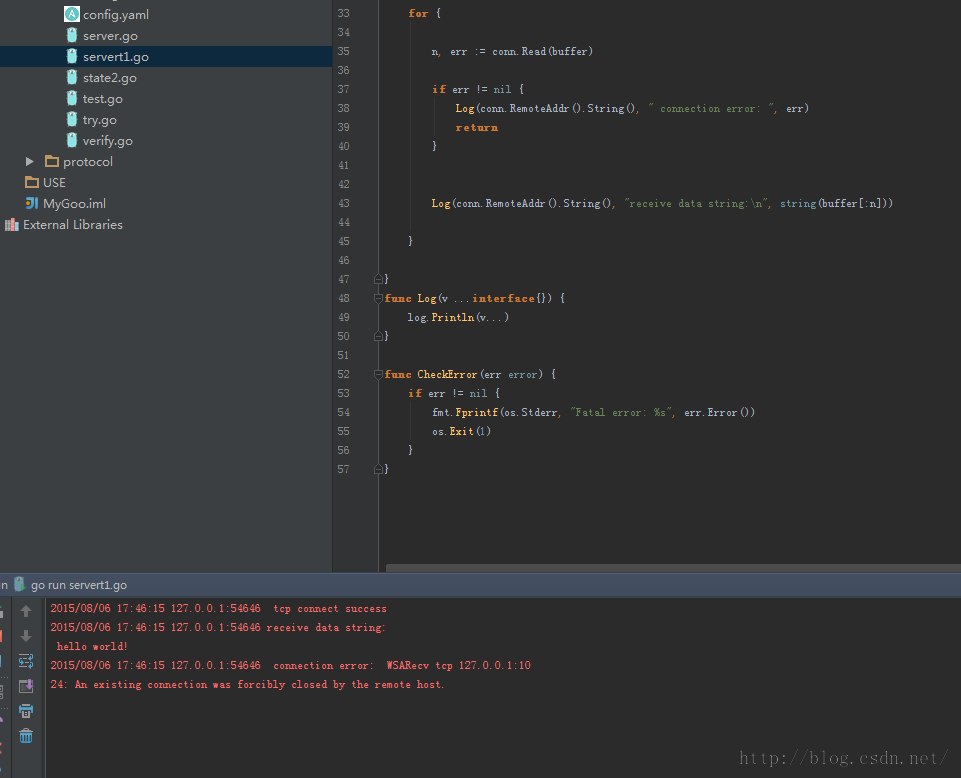Click the scroll-to-end icon in the console
This screenshot has height=778, width=961.
pyautogui.click(x=26, y=686)
